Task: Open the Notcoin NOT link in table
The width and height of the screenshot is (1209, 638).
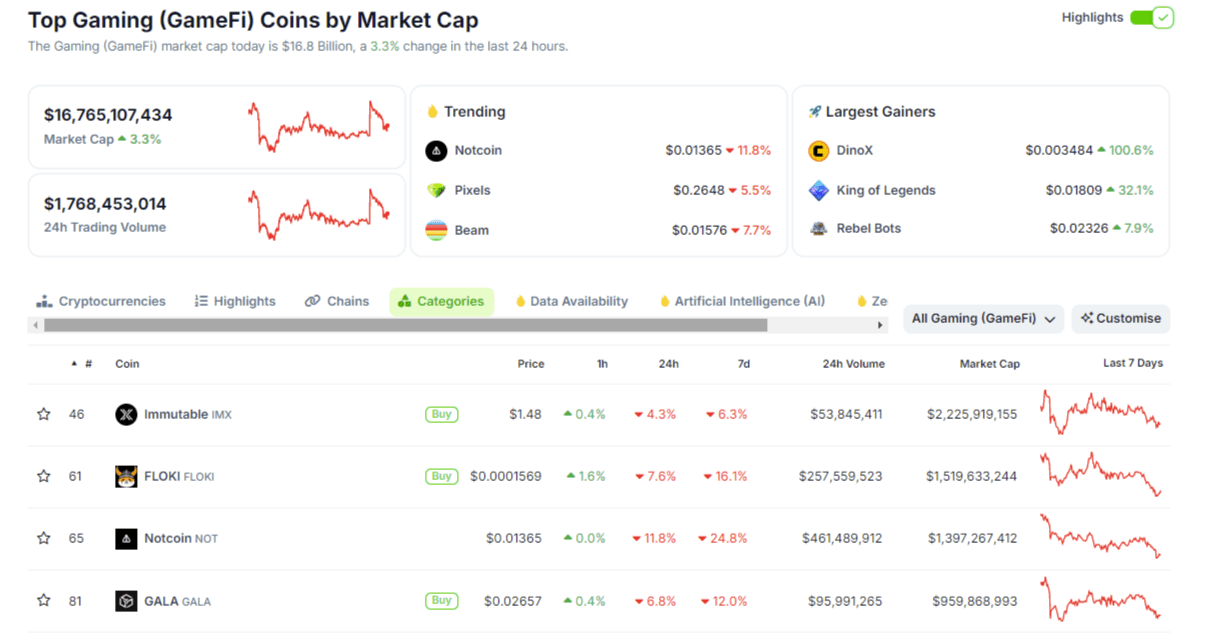Action: [x=181, y=538]
